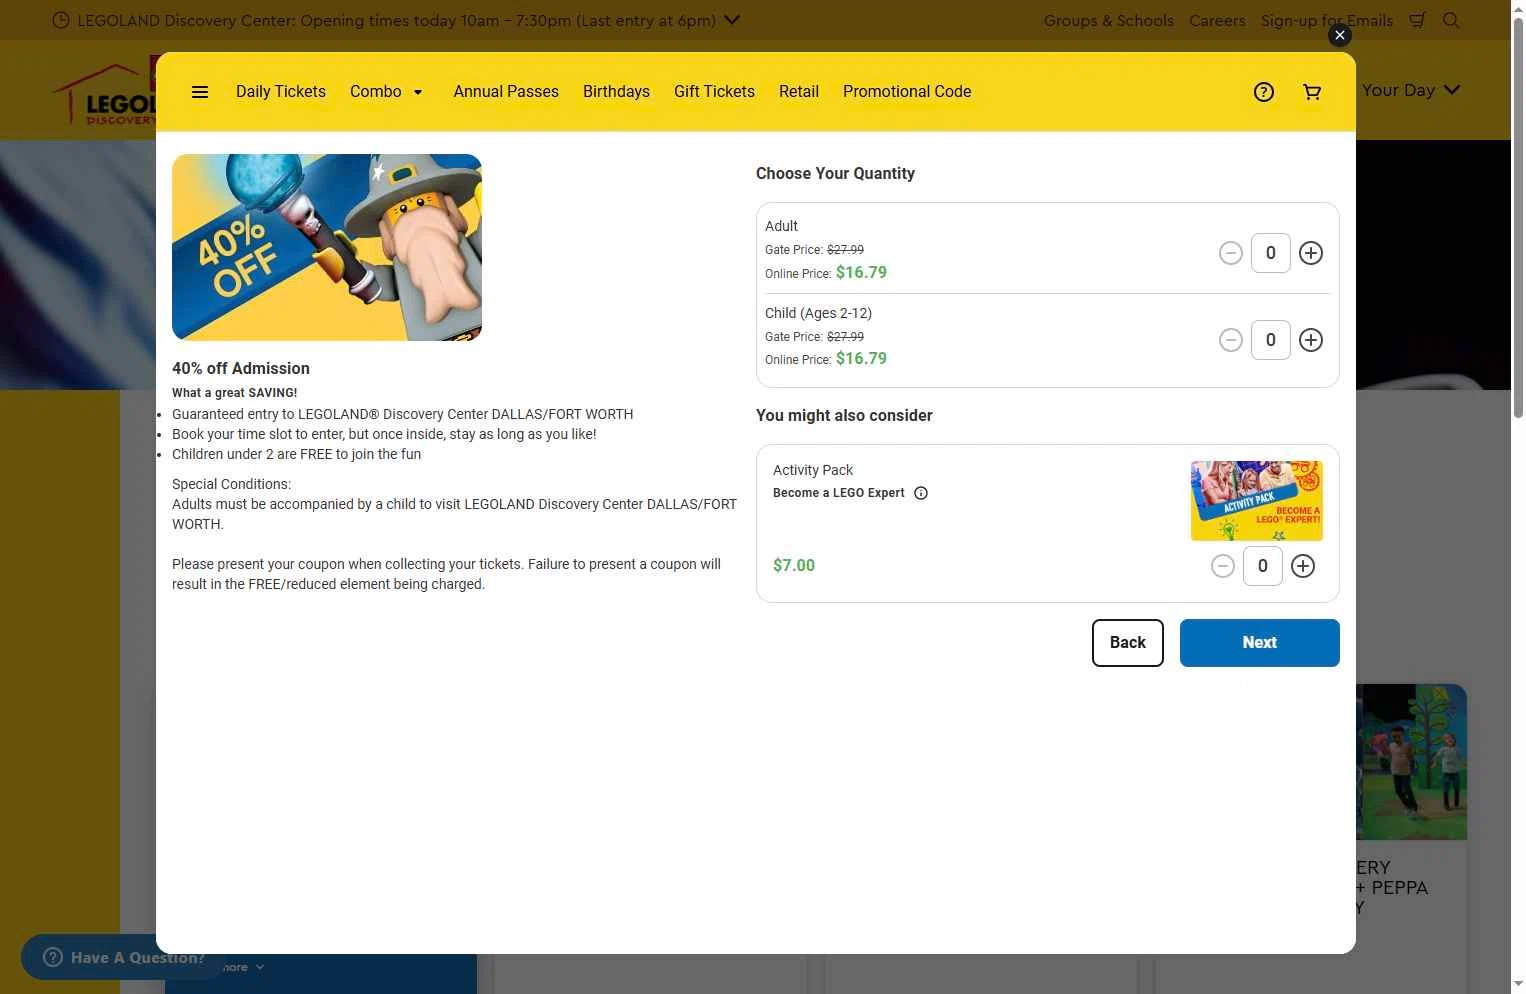
Task: Click the '40% off Admission' heading
Action: (241, 368)
